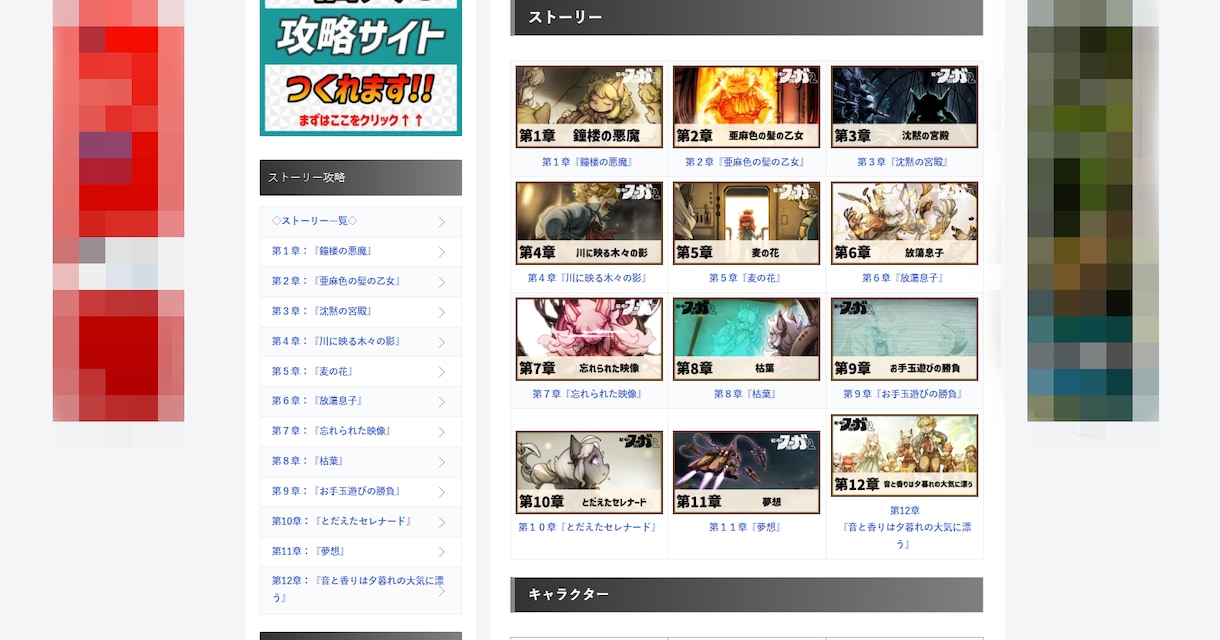This screenshot has height=640, width=1220.
Task: Open the 第8章 枯葉 thumbnail image
Action: 746,339
